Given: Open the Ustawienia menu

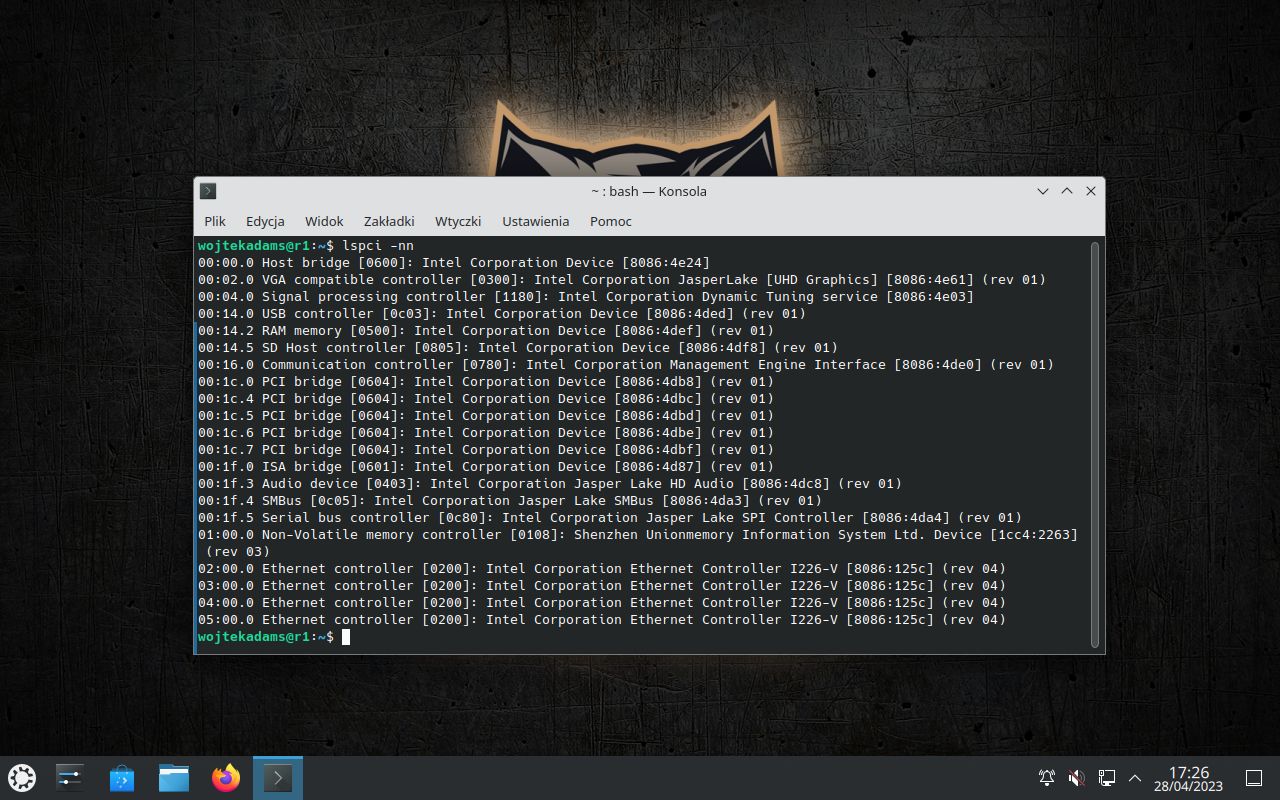Looking at the screenshot, I should coord(535,221).
